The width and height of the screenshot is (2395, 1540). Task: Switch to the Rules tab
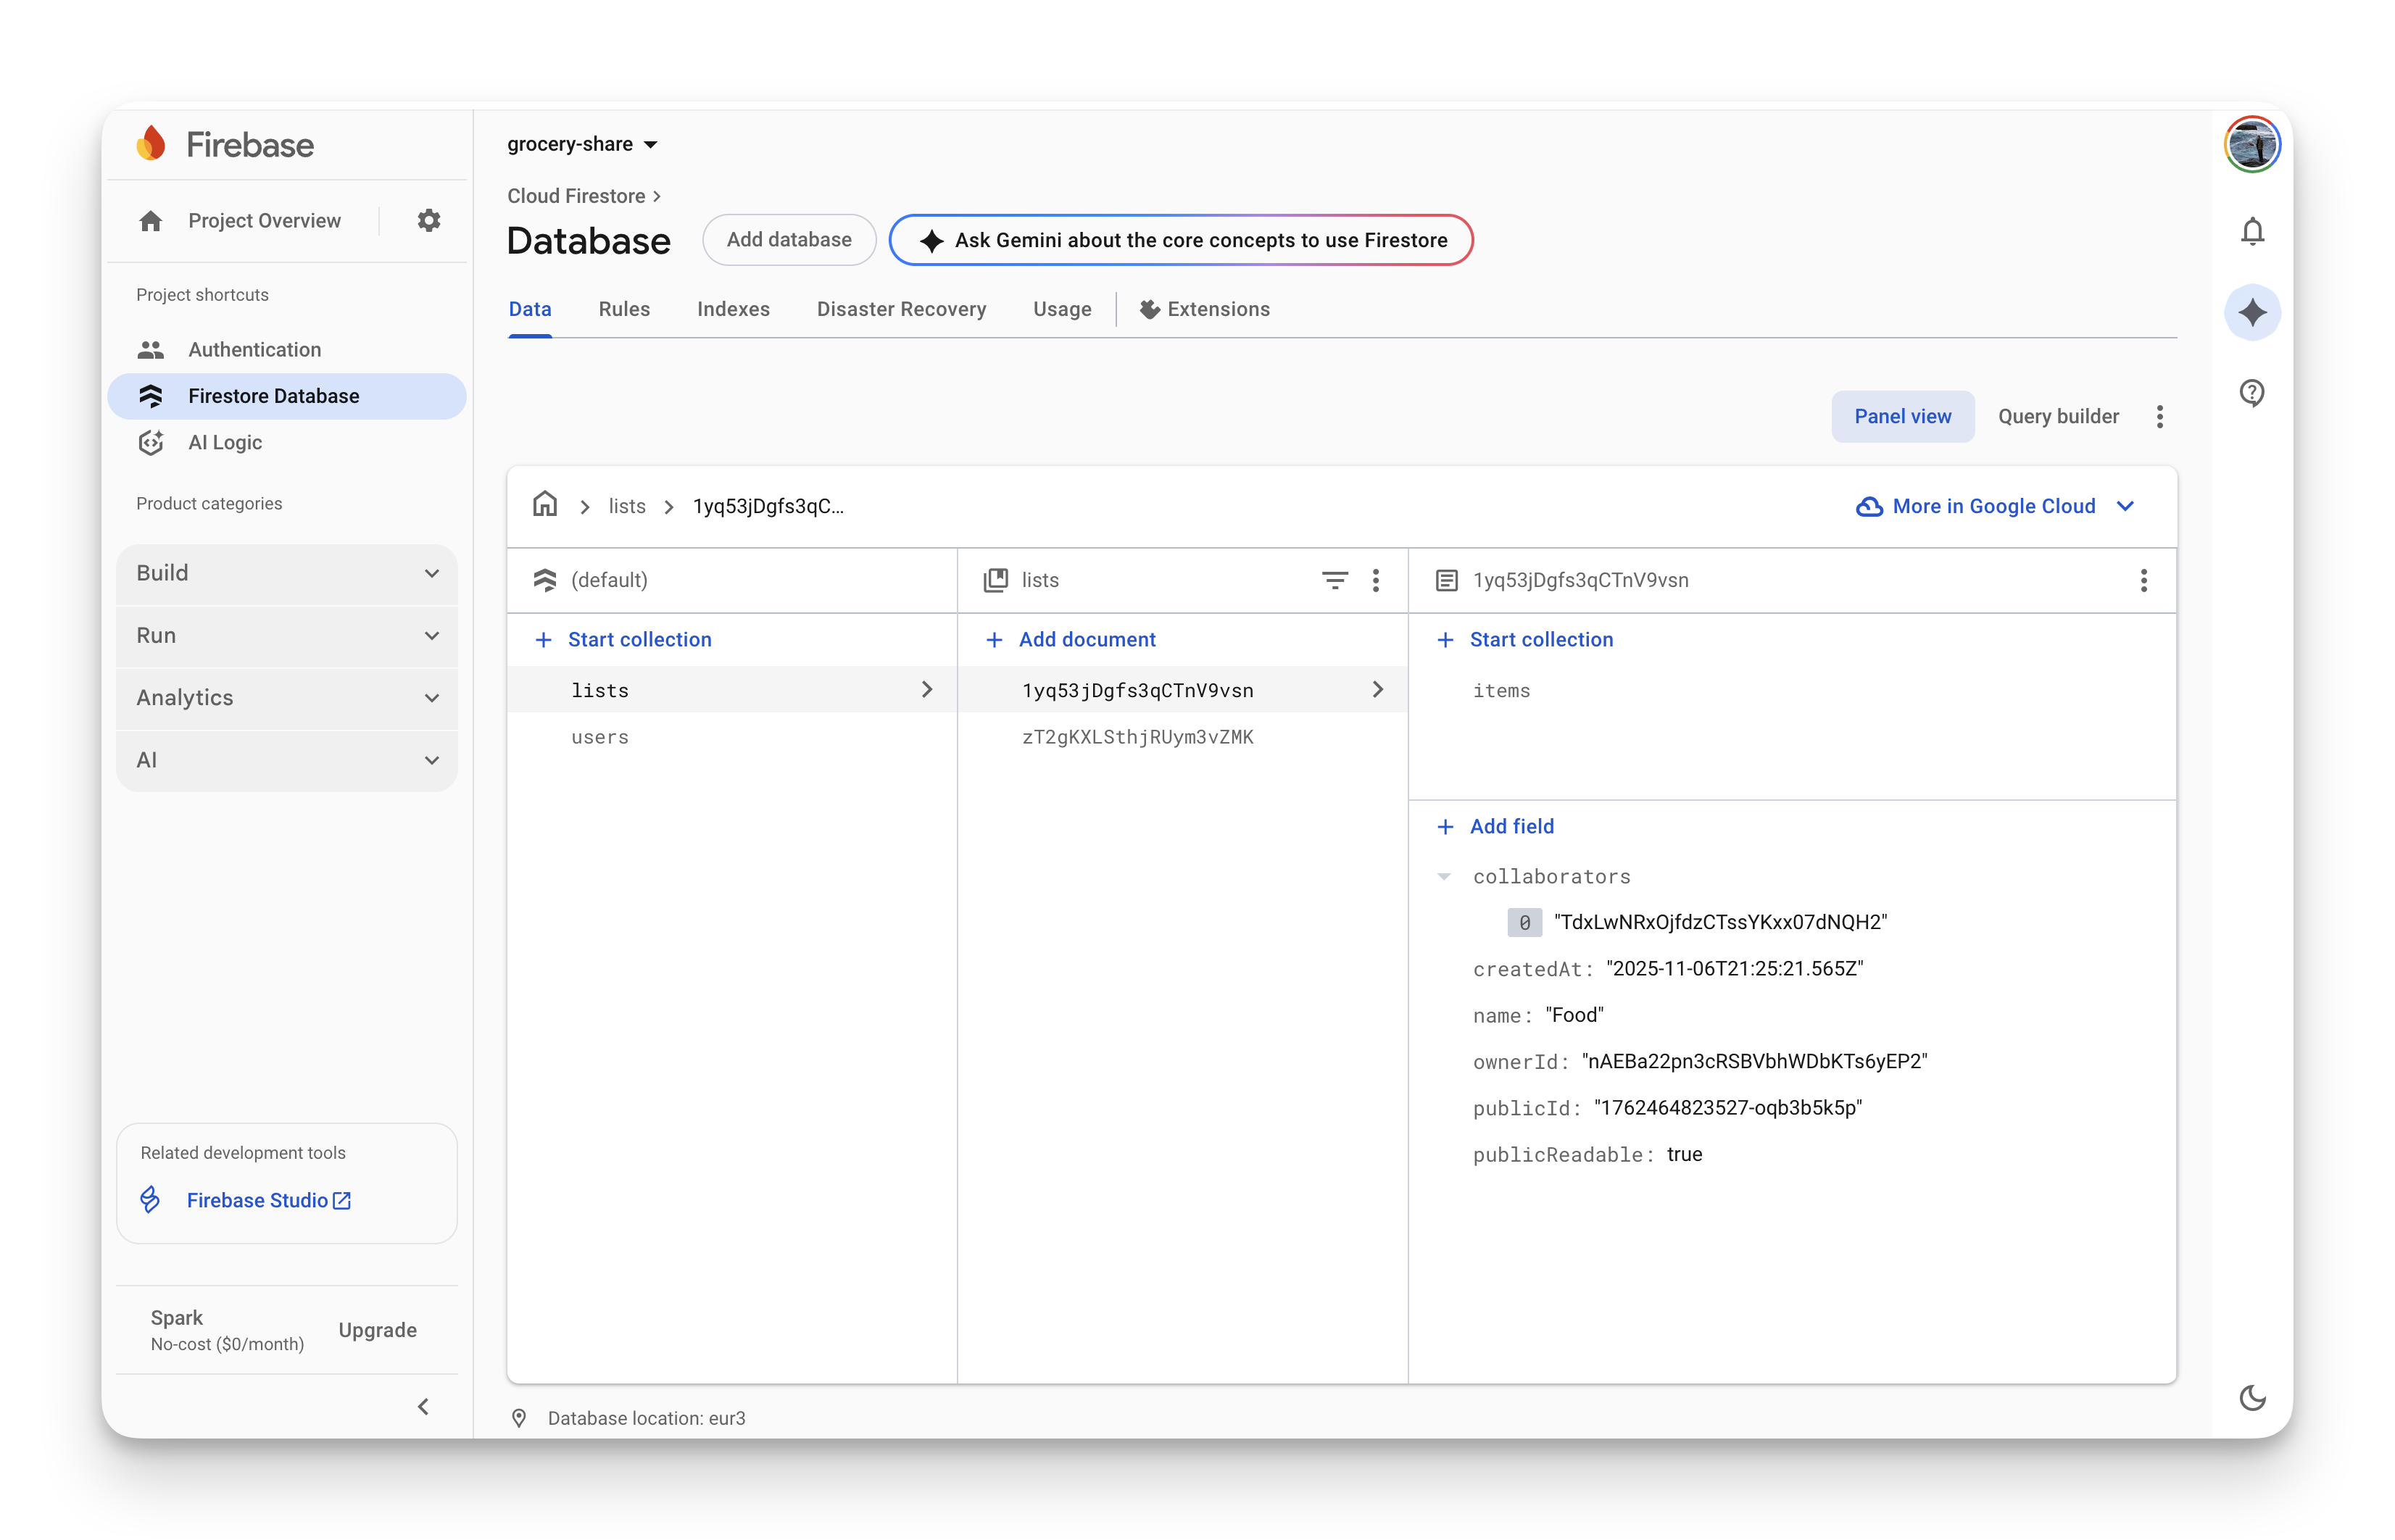coord(624,309)
